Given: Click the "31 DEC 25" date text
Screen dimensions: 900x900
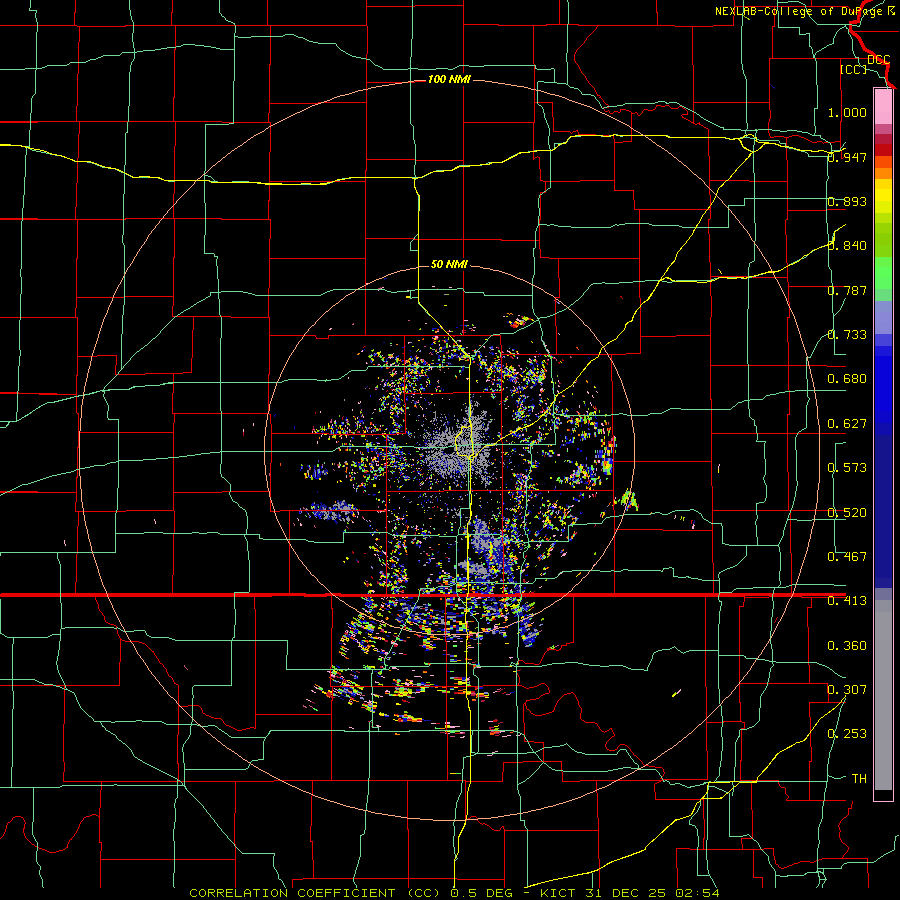Looking at the screenshot, I should 626,893.
